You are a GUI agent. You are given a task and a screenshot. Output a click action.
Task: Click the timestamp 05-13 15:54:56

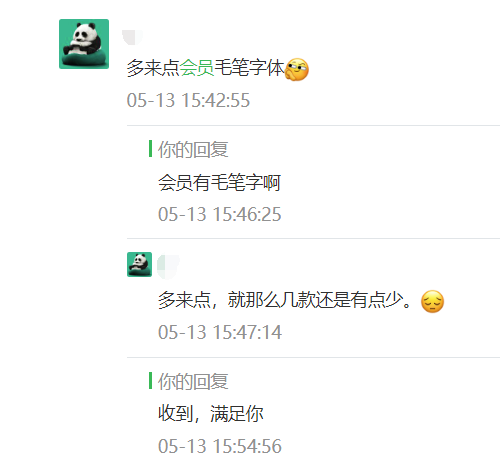tap(220, 446)
